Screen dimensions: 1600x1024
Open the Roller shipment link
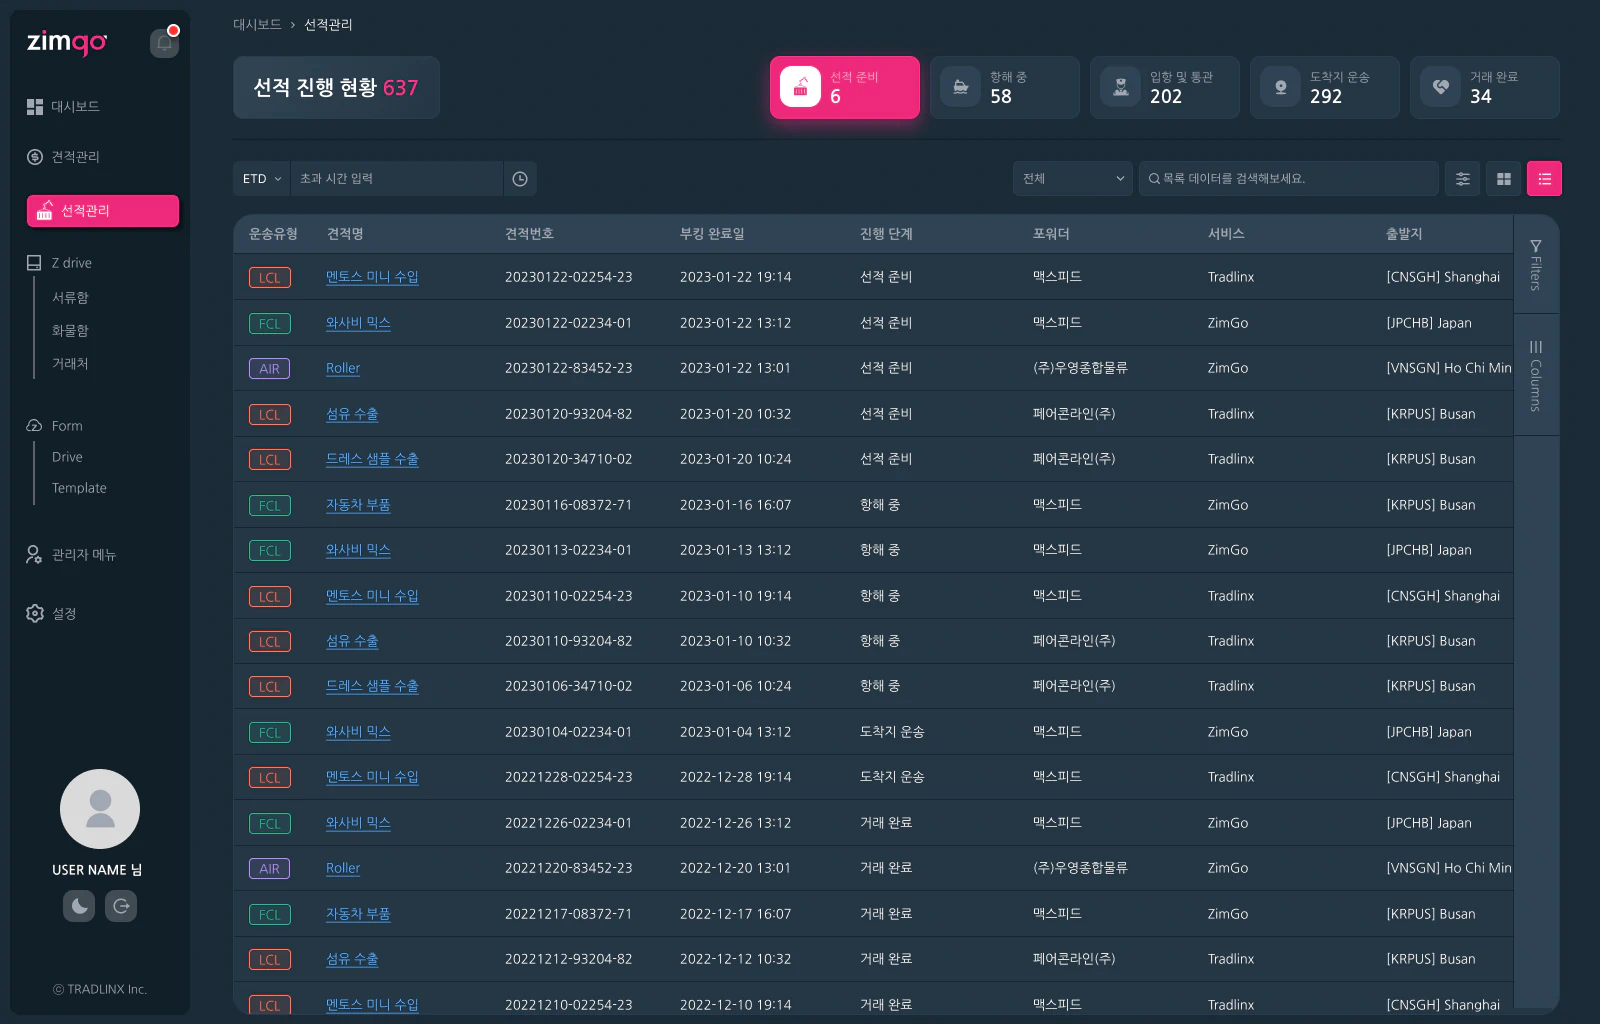(x=343, y=368)
